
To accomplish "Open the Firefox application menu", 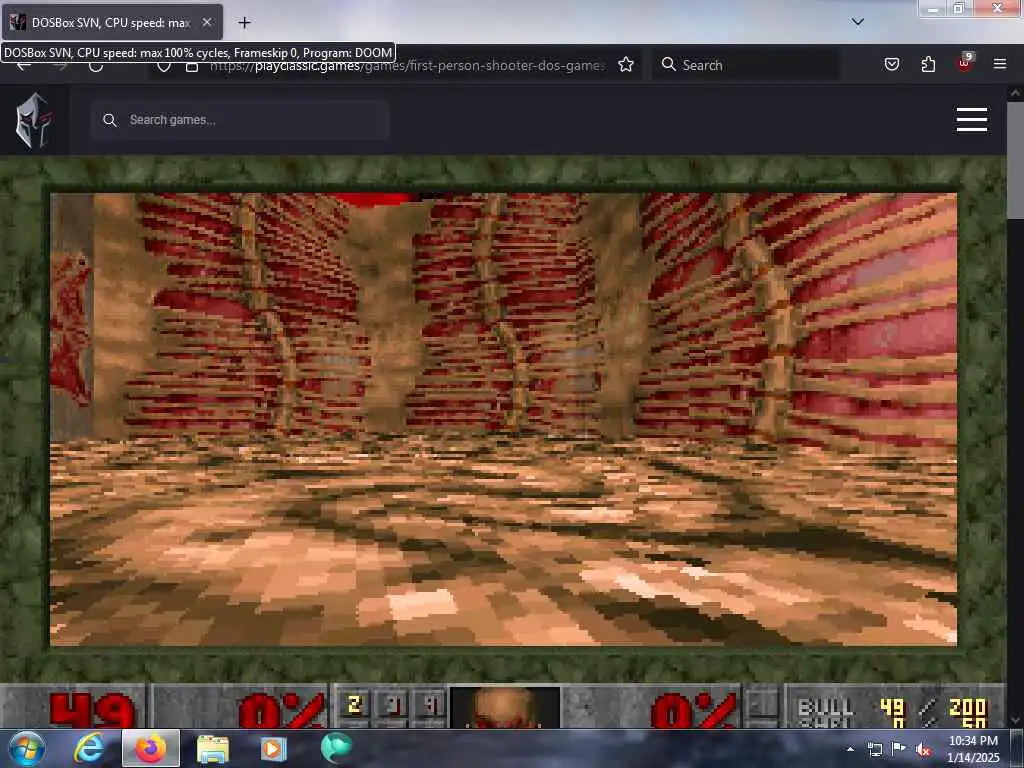I will [1000, 64].
